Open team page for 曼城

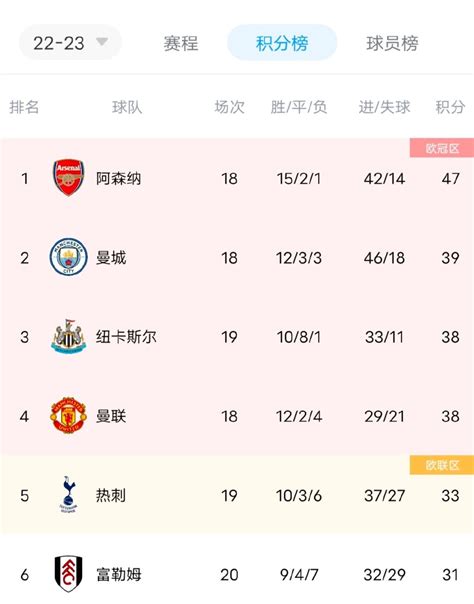[x=111, y=258]
